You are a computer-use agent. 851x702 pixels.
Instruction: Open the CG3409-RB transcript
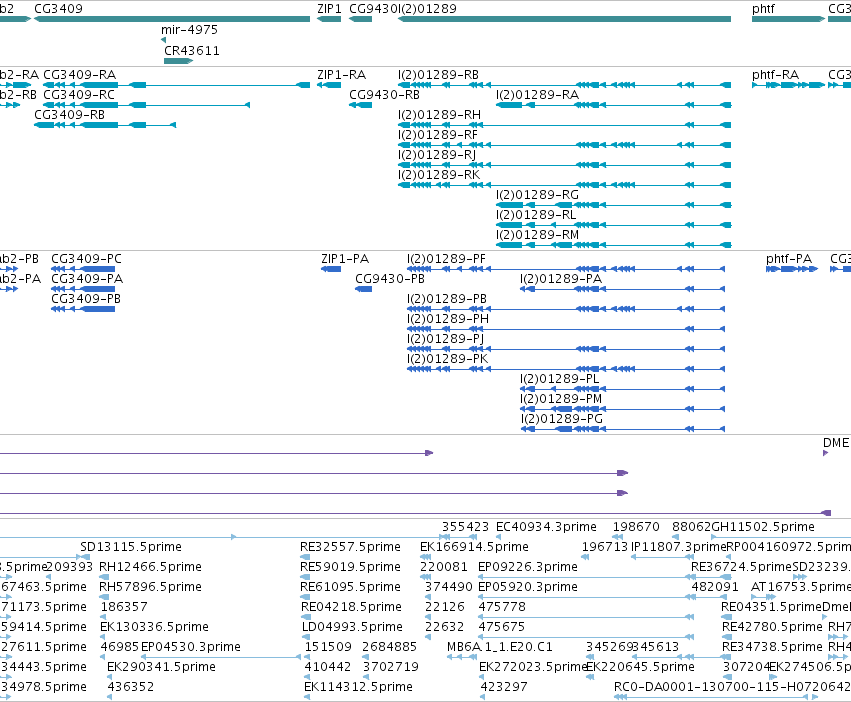point(69,115)
